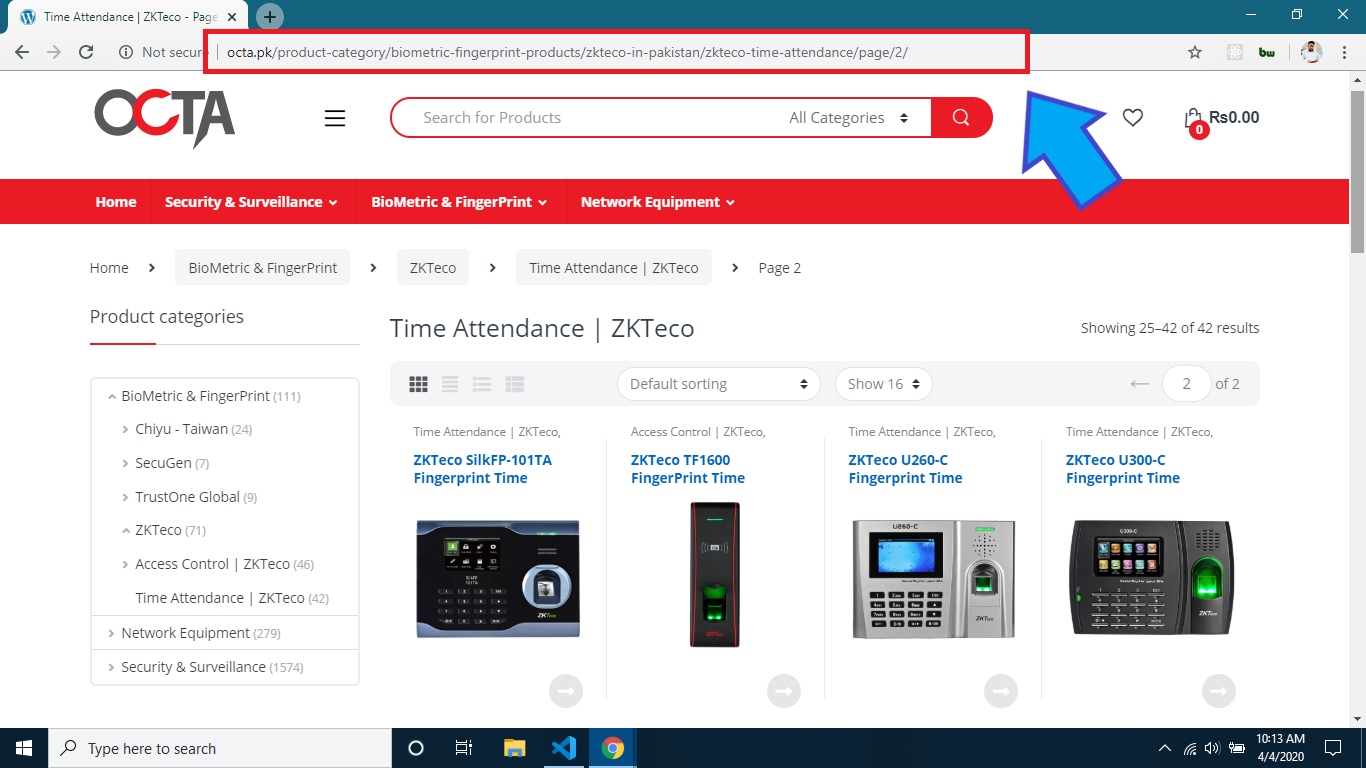Open the hamburger menu icon

tap(335, 118)
